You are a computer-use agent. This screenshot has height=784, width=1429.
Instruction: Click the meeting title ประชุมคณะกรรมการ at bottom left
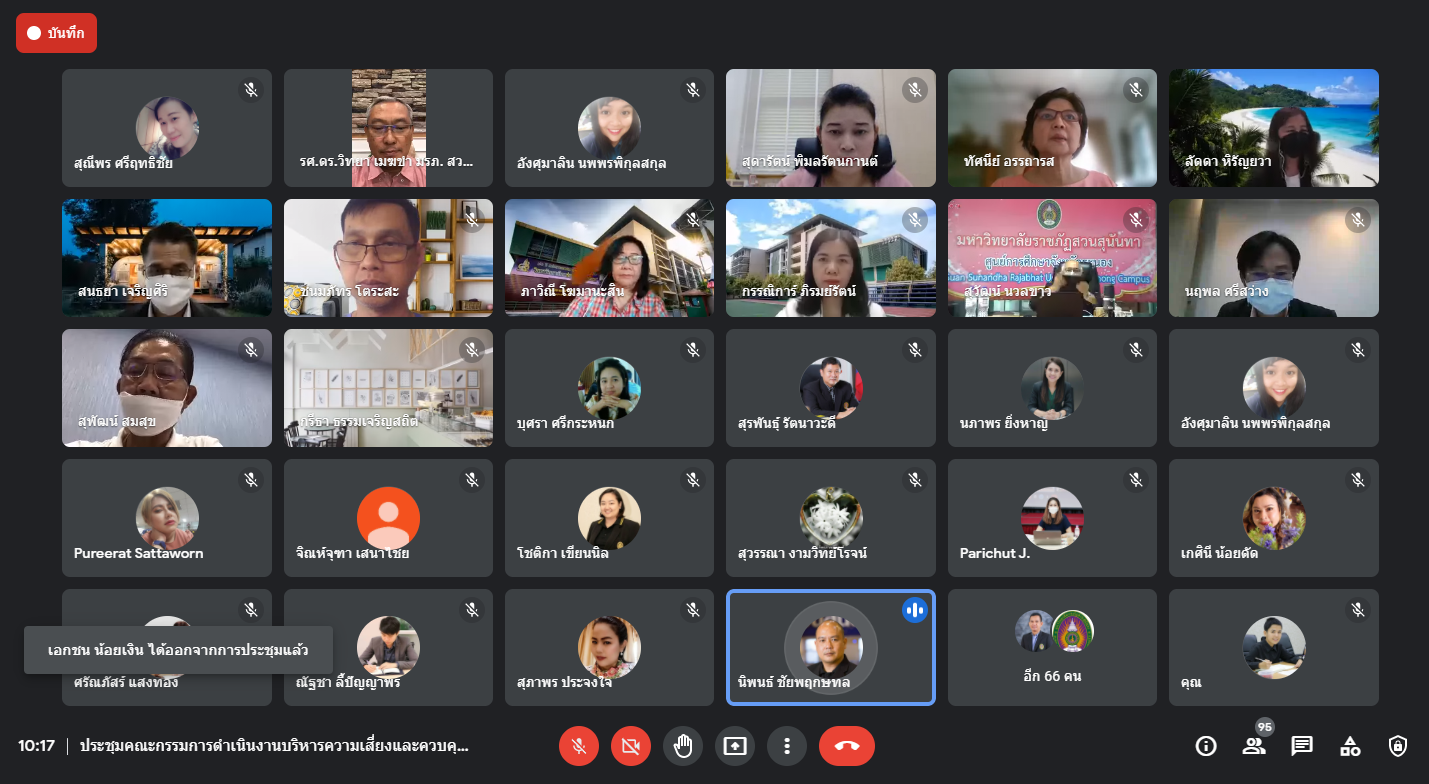tap(275, 746)
